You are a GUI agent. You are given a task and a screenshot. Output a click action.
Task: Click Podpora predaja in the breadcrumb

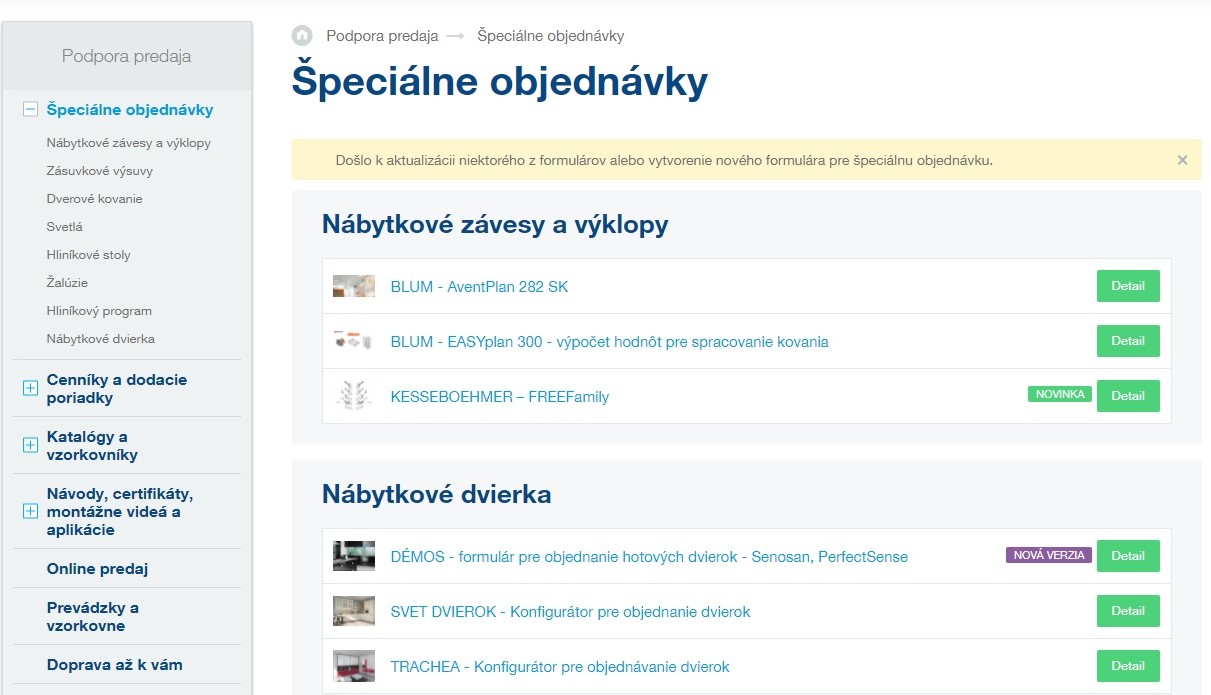click(x=382, y=36)
